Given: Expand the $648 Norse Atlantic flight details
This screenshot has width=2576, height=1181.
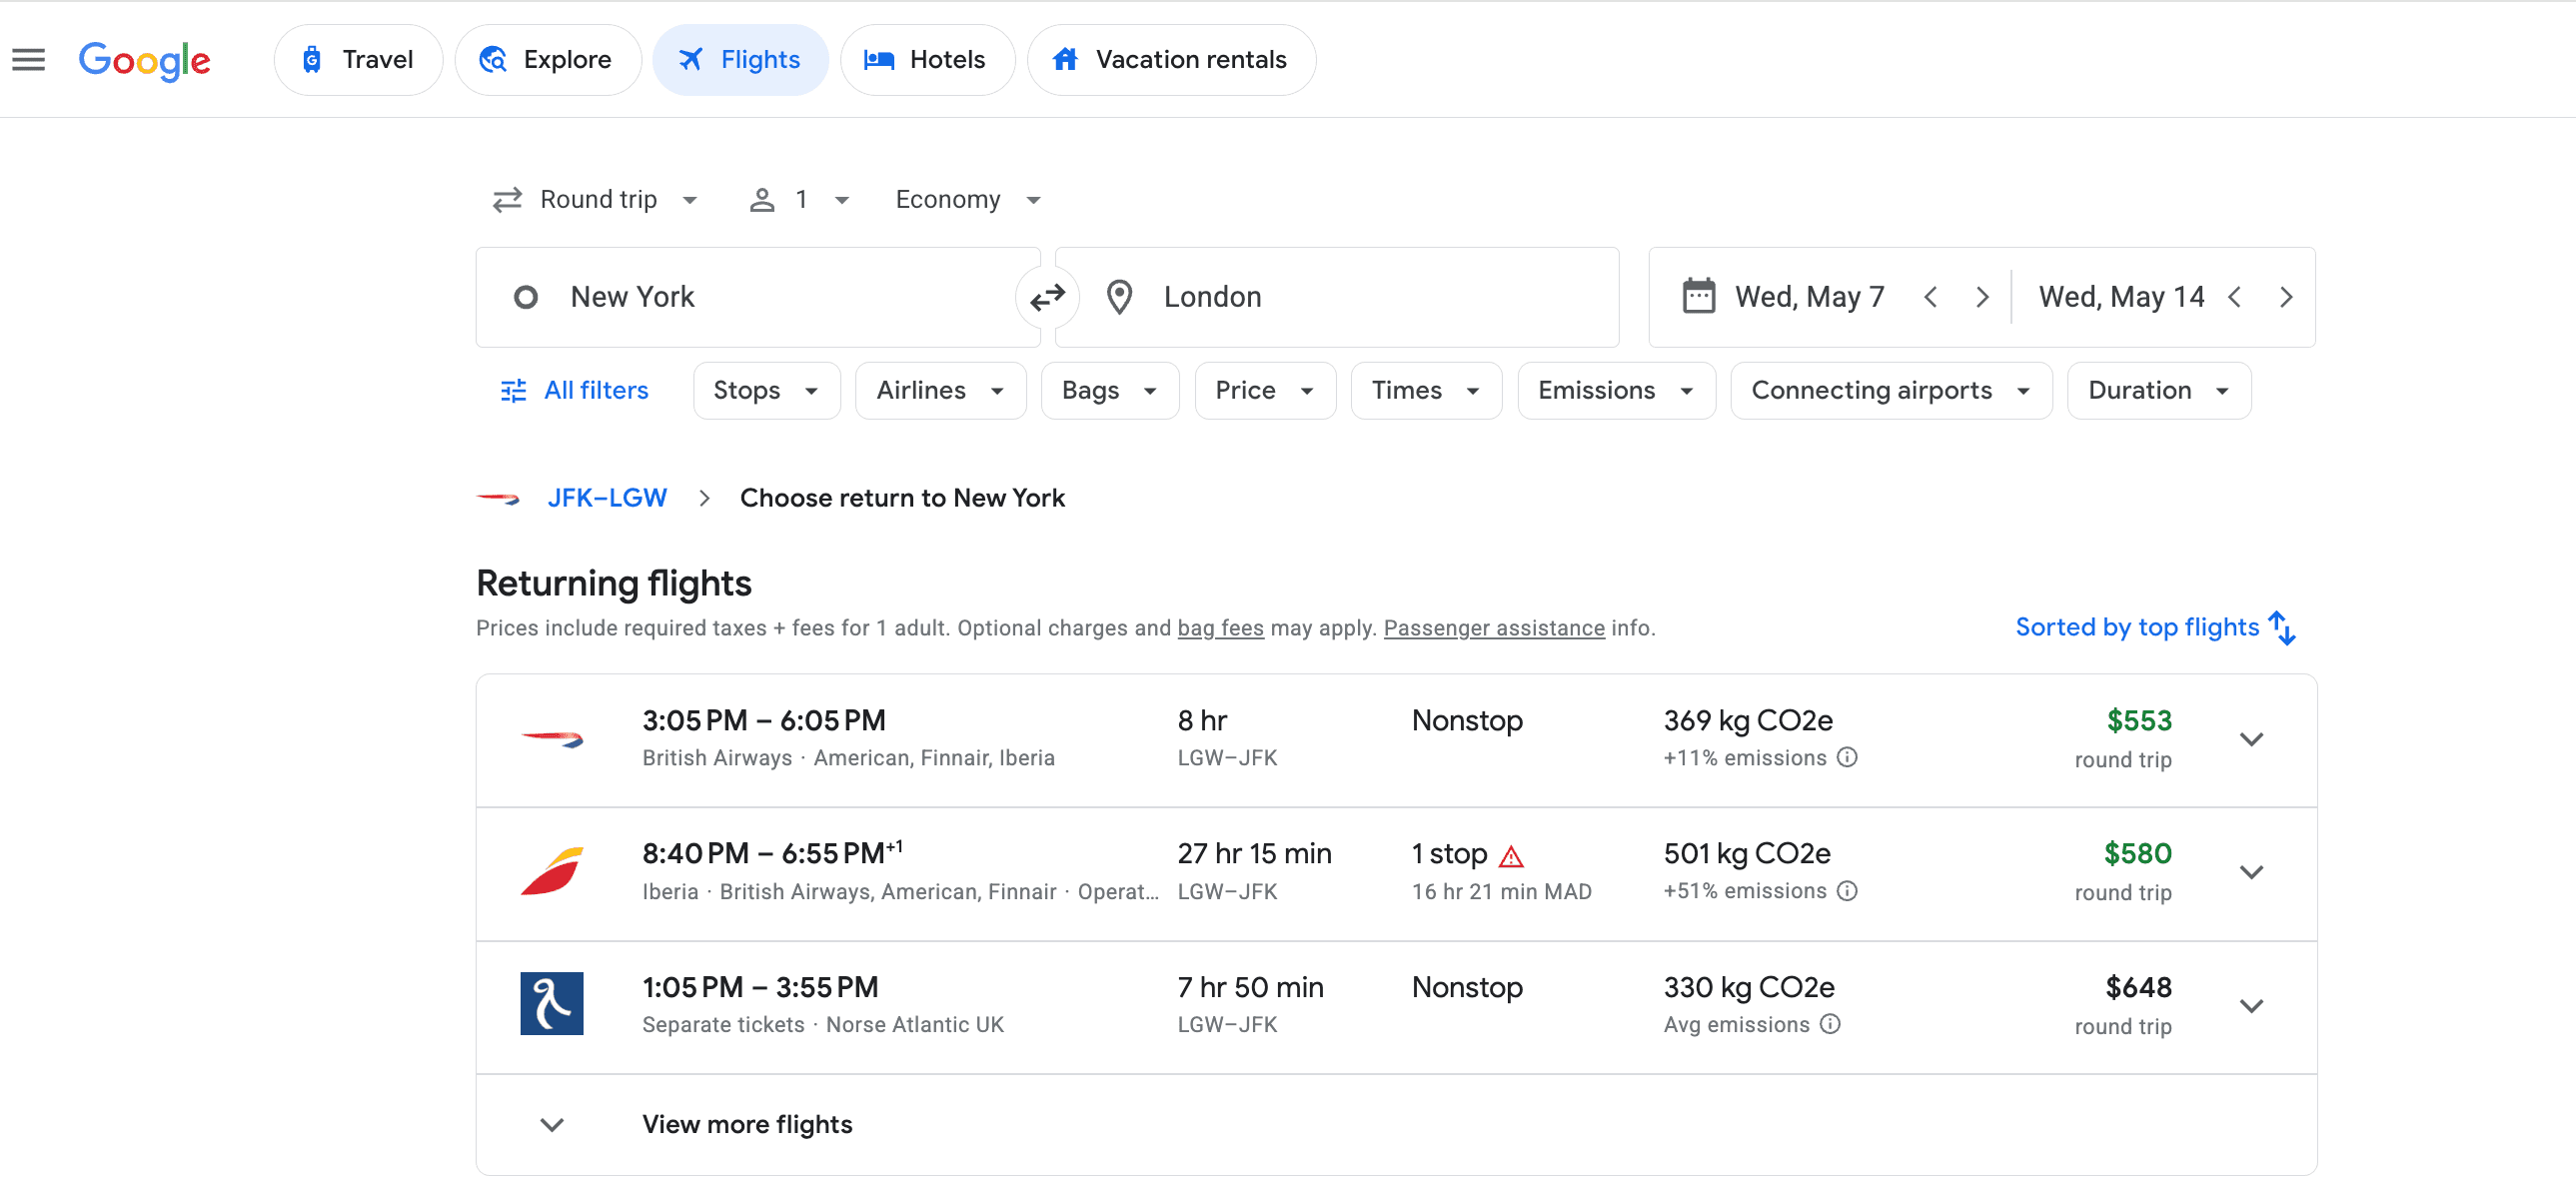Looking at the screenshot, I should [2251, 1006].
